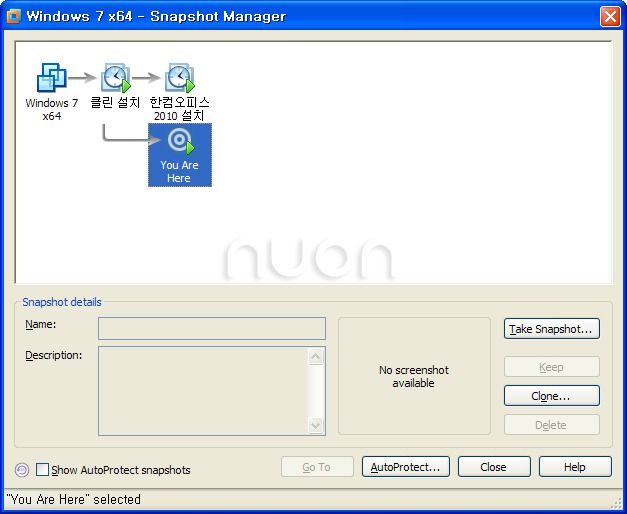The height and width of the screenshot is (514, 627).
Task: Click the 한컴오피스 2010 설치 label text
Action: (x=180, y=109)
